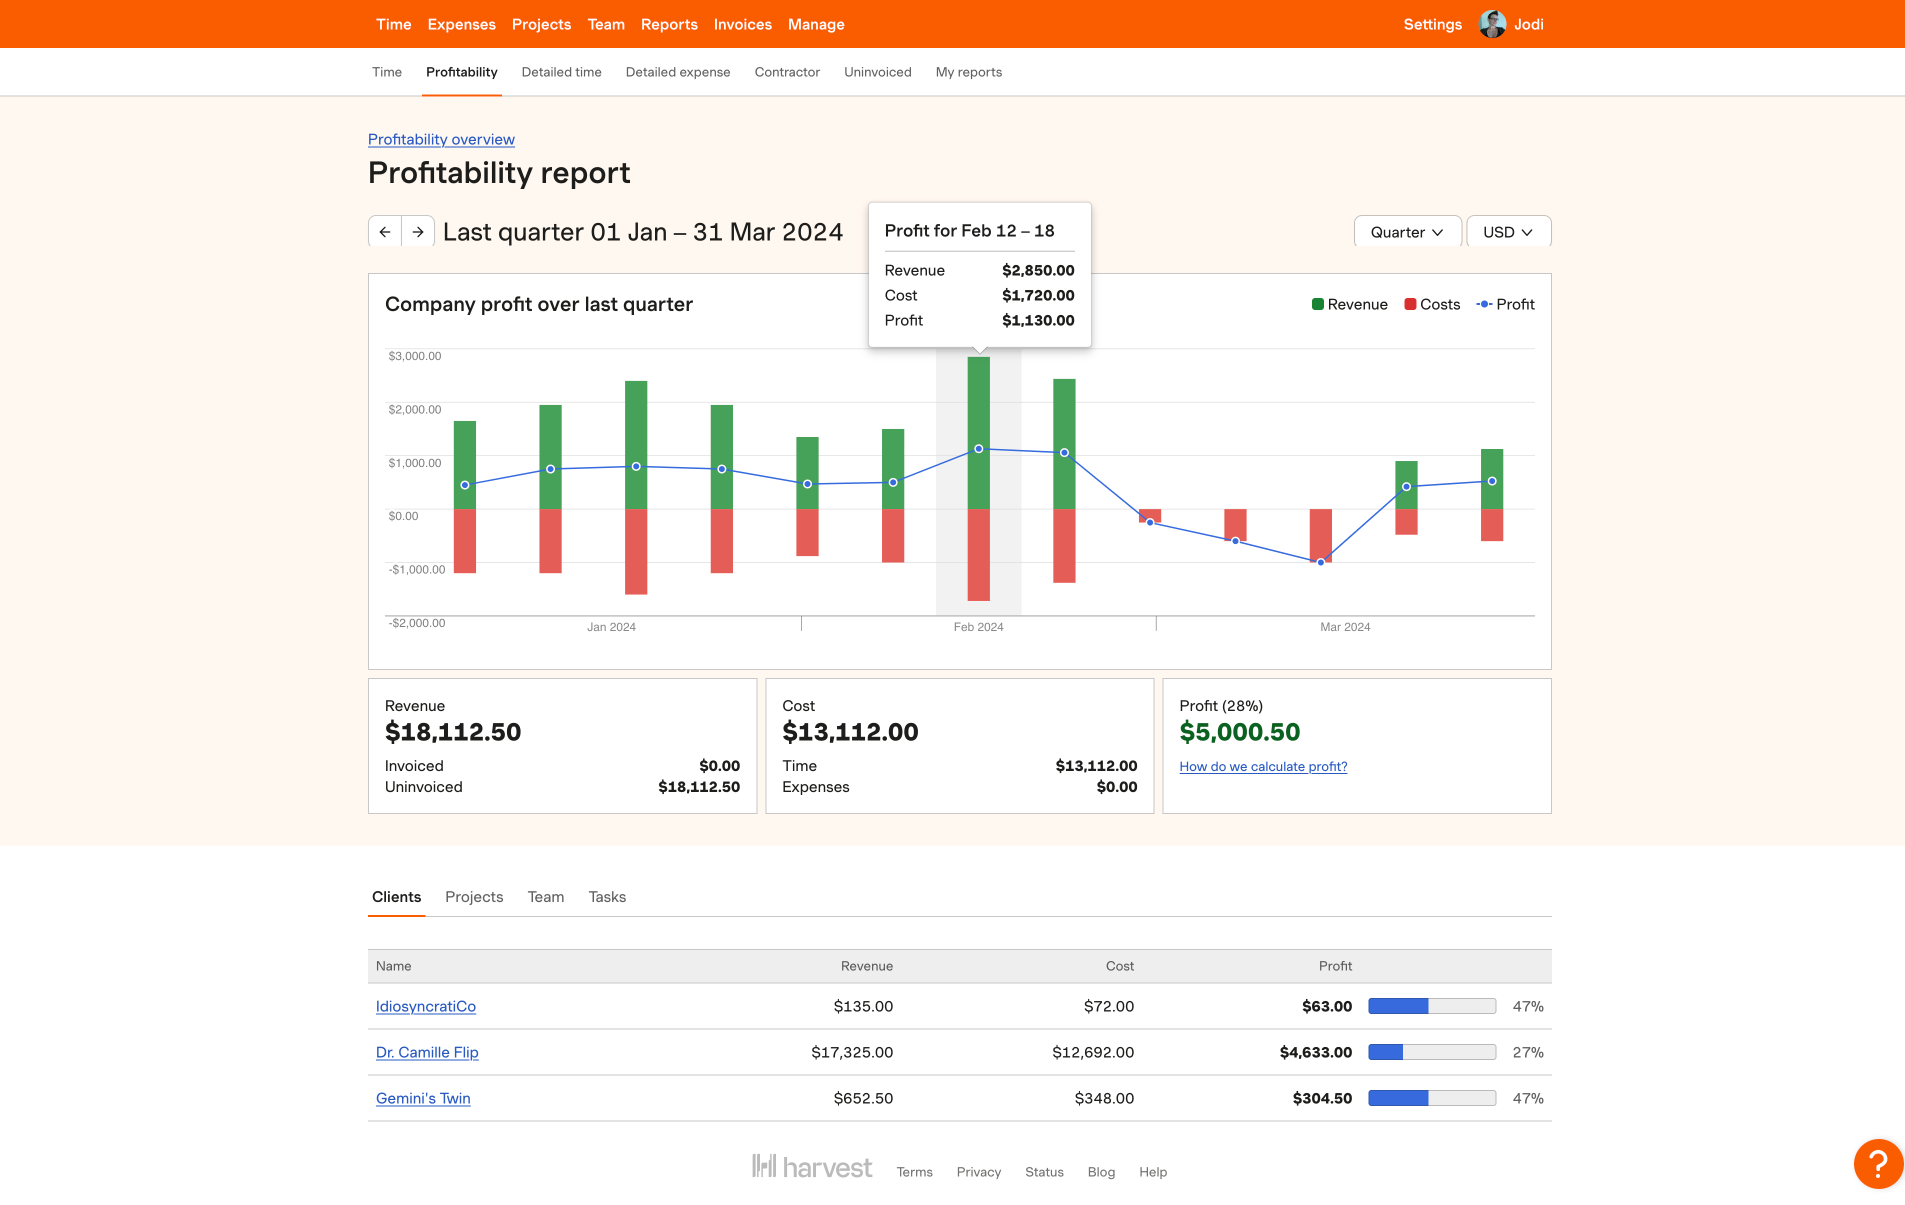Image resolution: width=1905 pixels, height=1205 pixels.
Task: Click the next period arrow button
Action: coord(418,232)
